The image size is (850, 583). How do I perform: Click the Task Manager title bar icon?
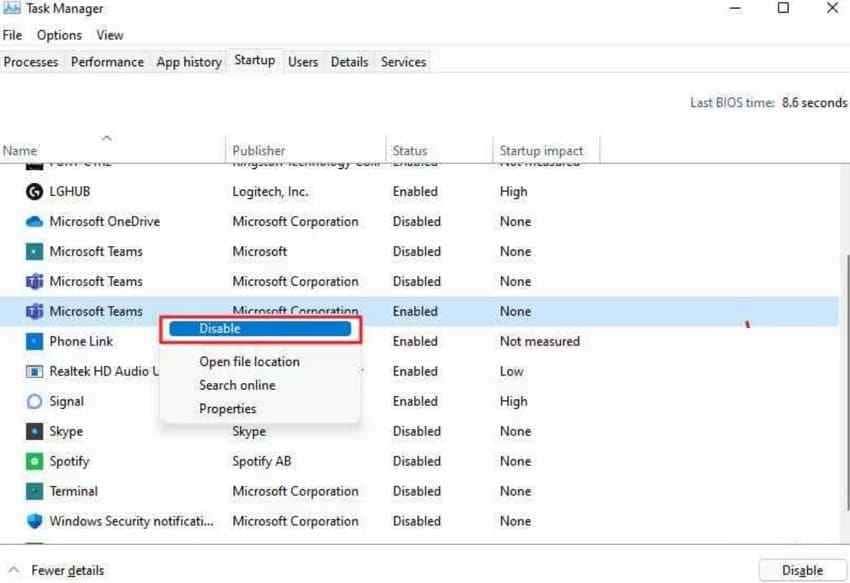coord(11,8)
